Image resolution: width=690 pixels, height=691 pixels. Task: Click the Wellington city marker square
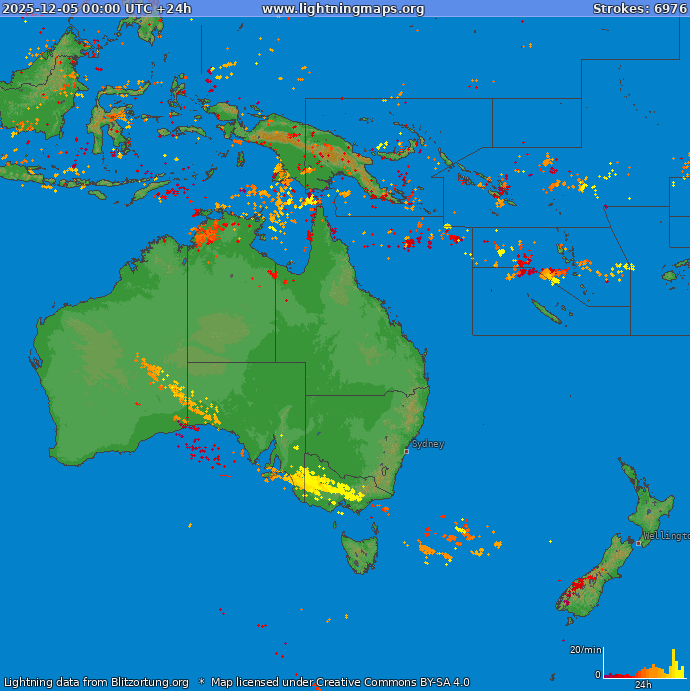[638, 543]
